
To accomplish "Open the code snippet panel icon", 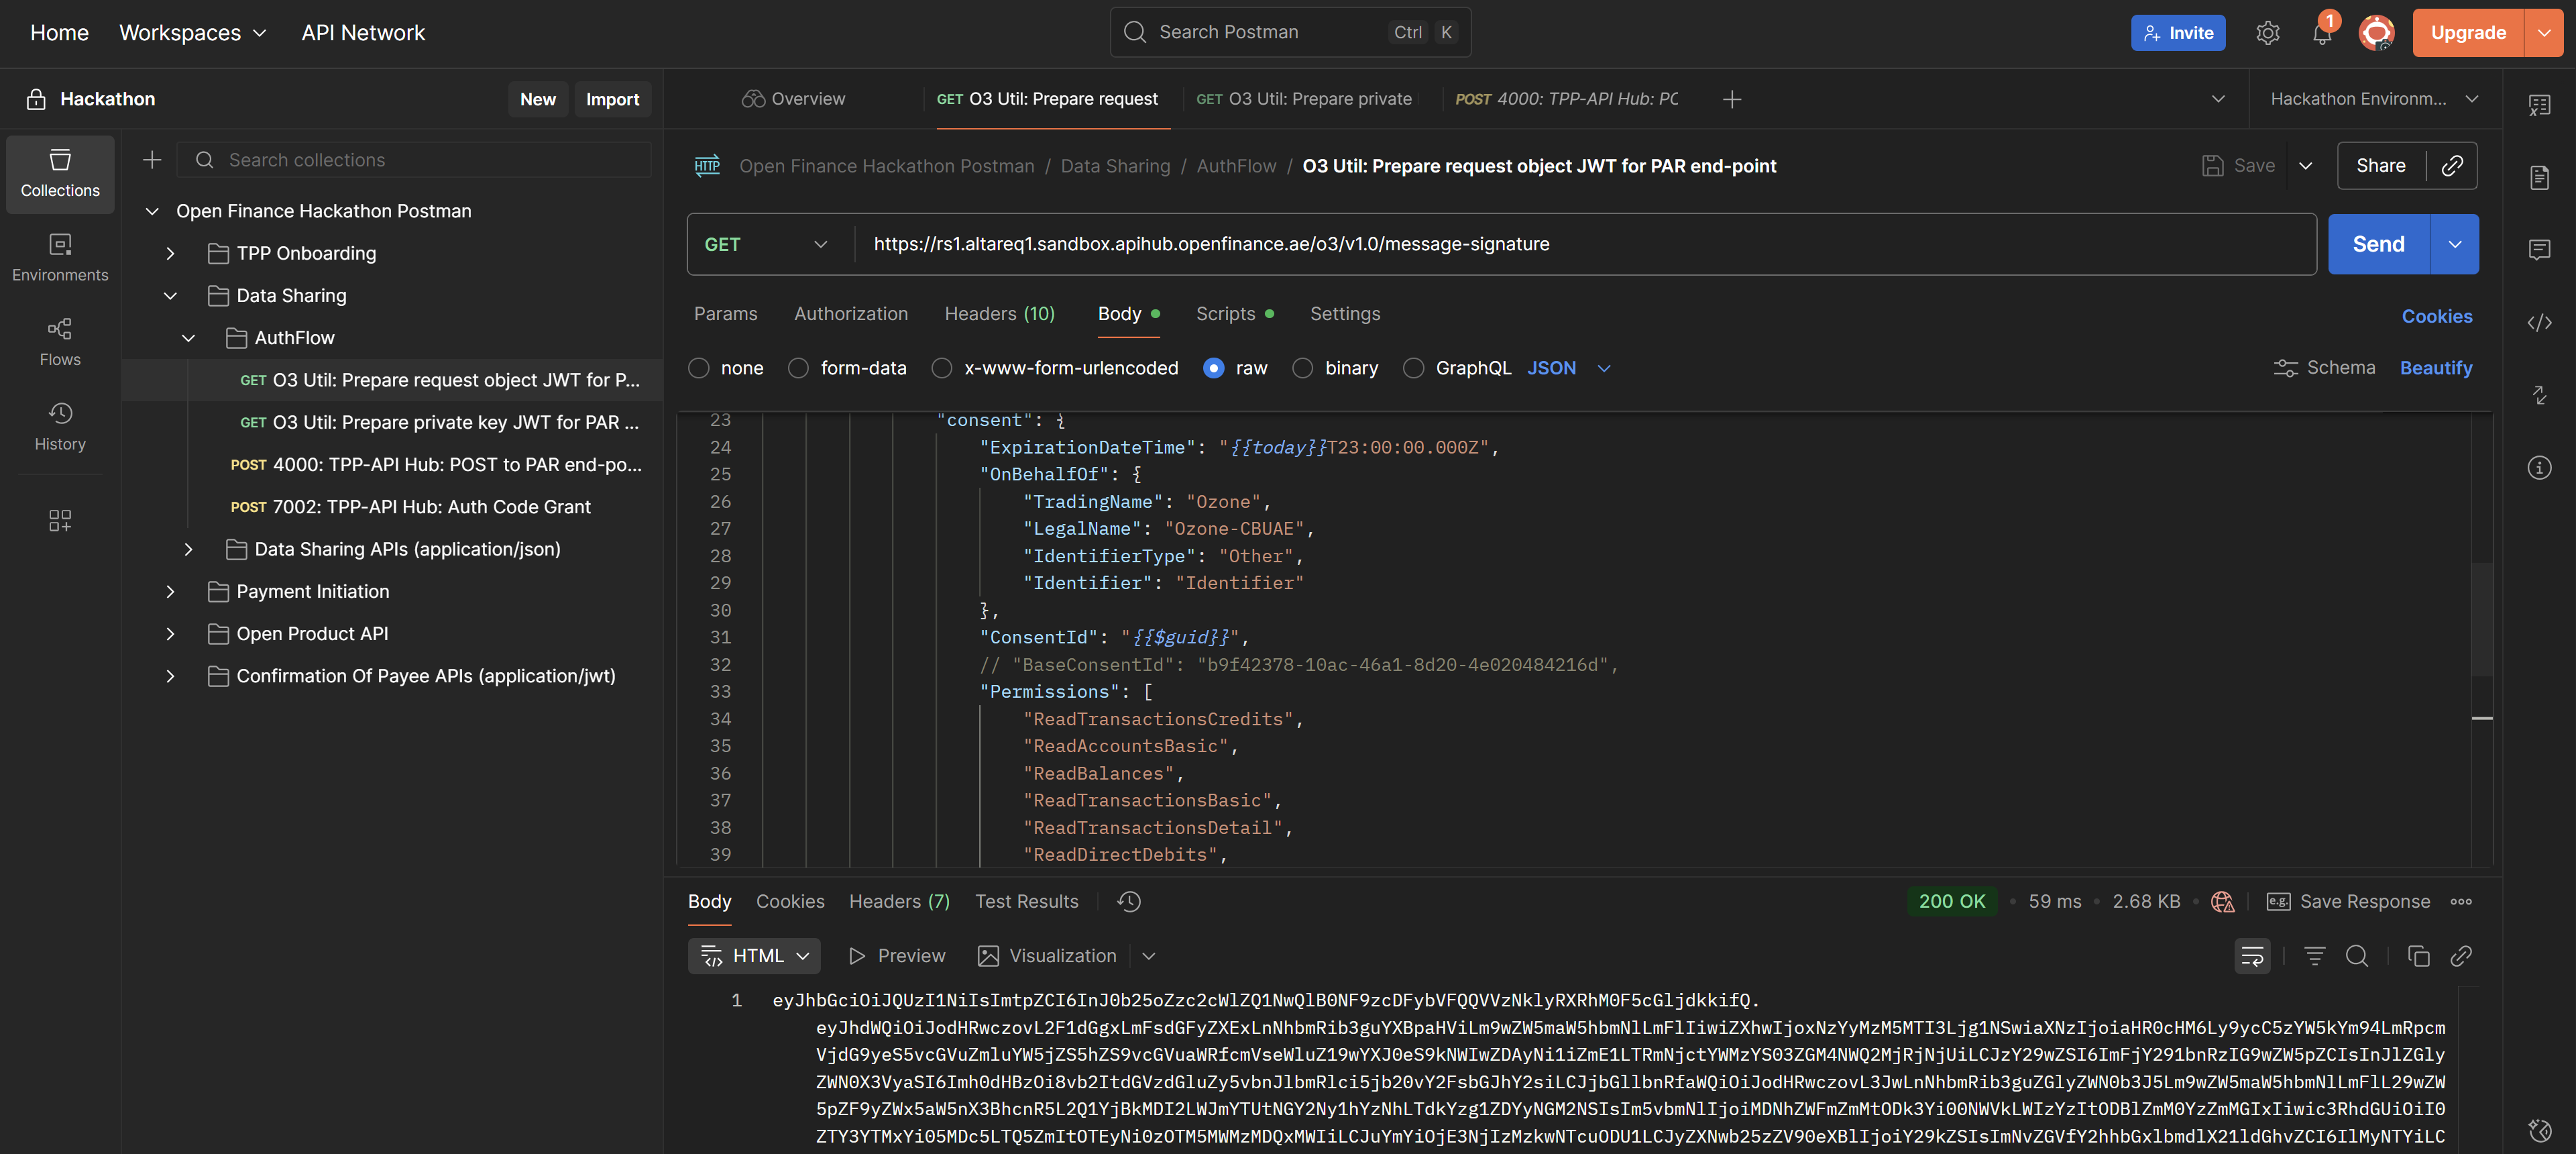I will click(2539, 322).
